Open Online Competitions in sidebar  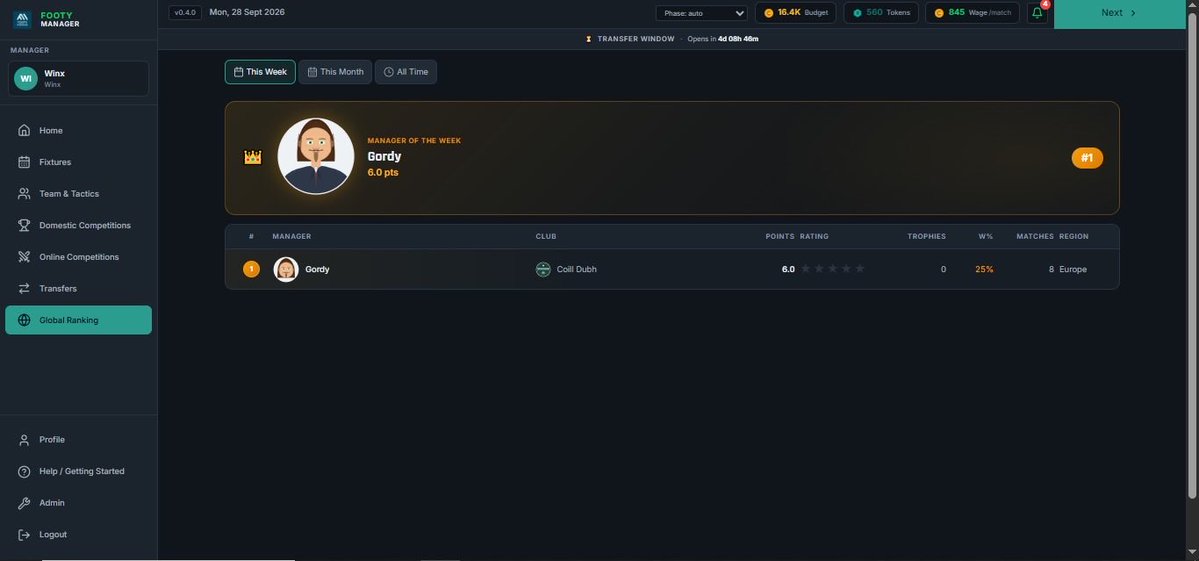(78, 257)
